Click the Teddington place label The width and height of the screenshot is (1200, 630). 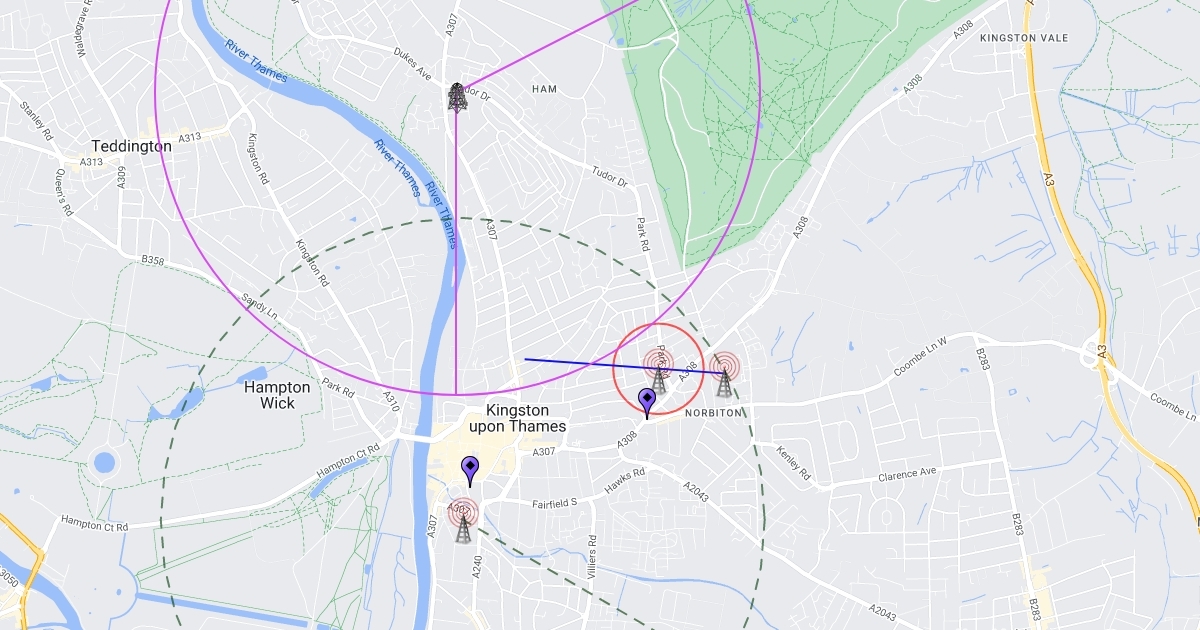(x=131, y=146)
